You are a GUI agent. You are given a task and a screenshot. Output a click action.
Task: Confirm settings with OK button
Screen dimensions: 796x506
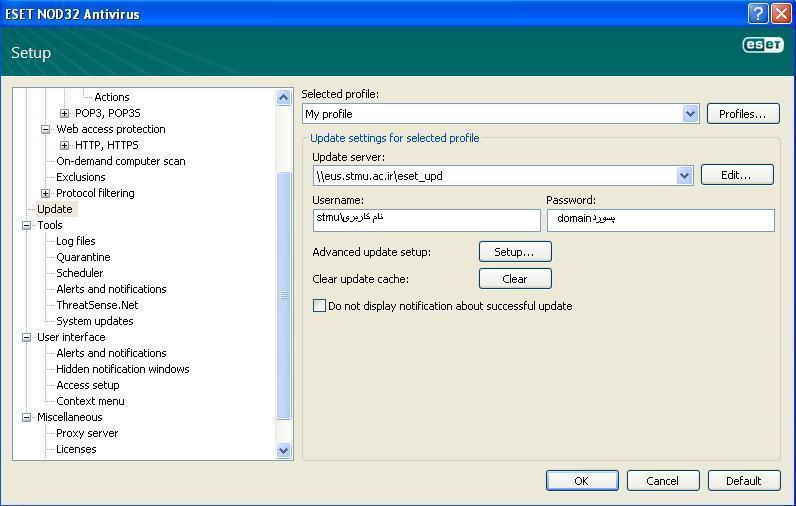point(582,481)
